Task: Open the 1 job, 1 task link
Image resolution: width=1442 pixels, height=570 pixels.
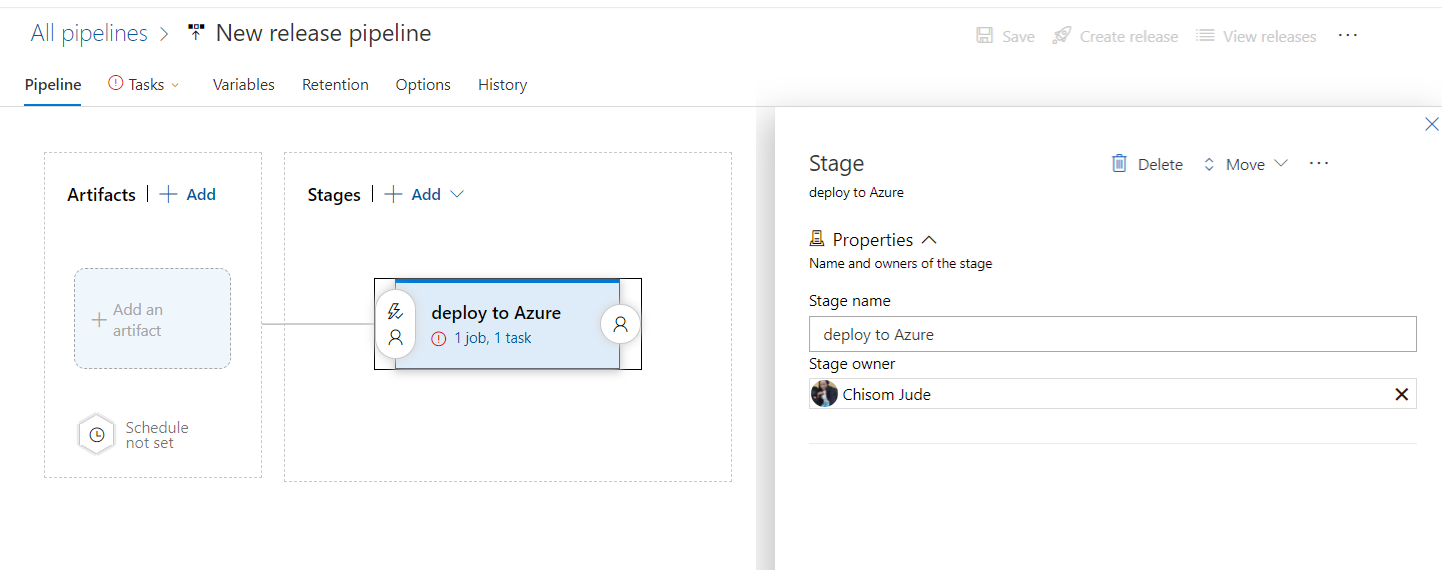Action: pos(492,338)
